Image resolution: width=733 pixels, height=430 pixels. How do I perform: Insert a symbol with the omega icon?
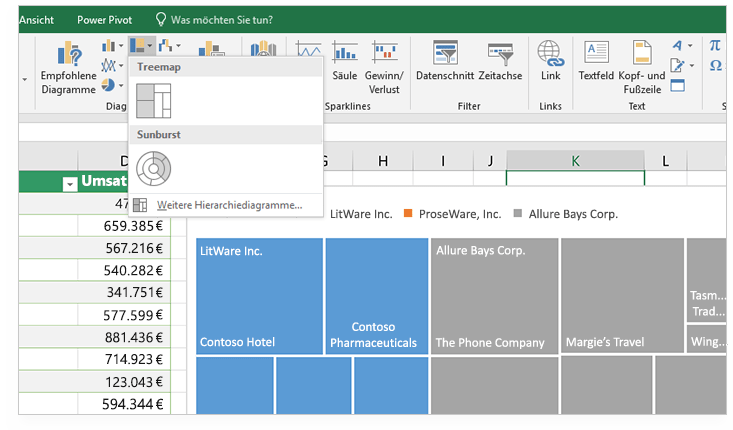tap(715, 65)
